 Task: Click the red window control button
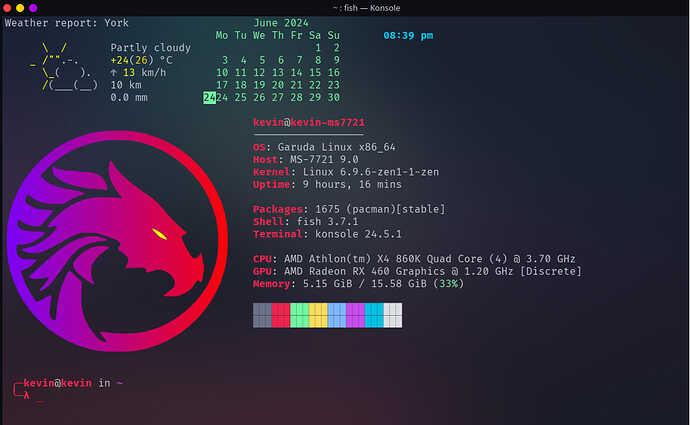click(x=7, y=7)
